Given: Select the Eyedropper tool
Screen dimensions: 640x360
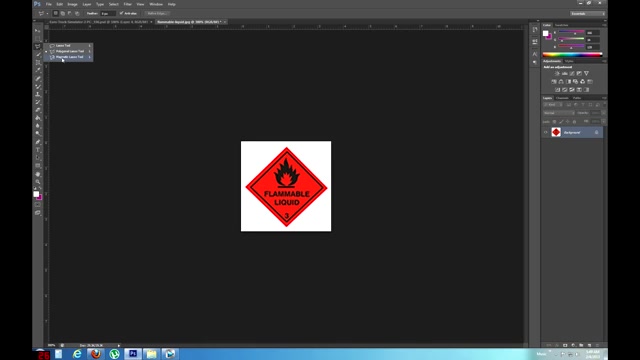Looking at the screenshot, I should pyautogui.click(x=38, y=70).
